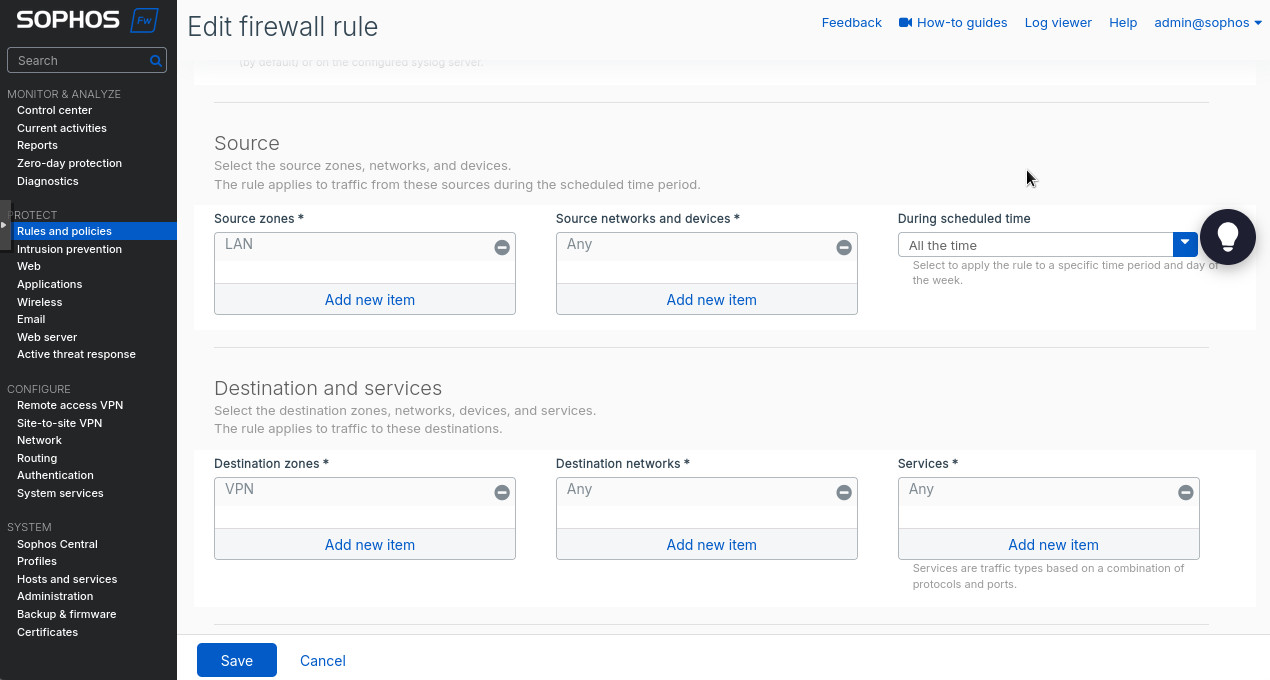The width and height of the screenshot is (1270, 680).
Task: Open the scheduled time dropdown arrow
Action: 1185,244
